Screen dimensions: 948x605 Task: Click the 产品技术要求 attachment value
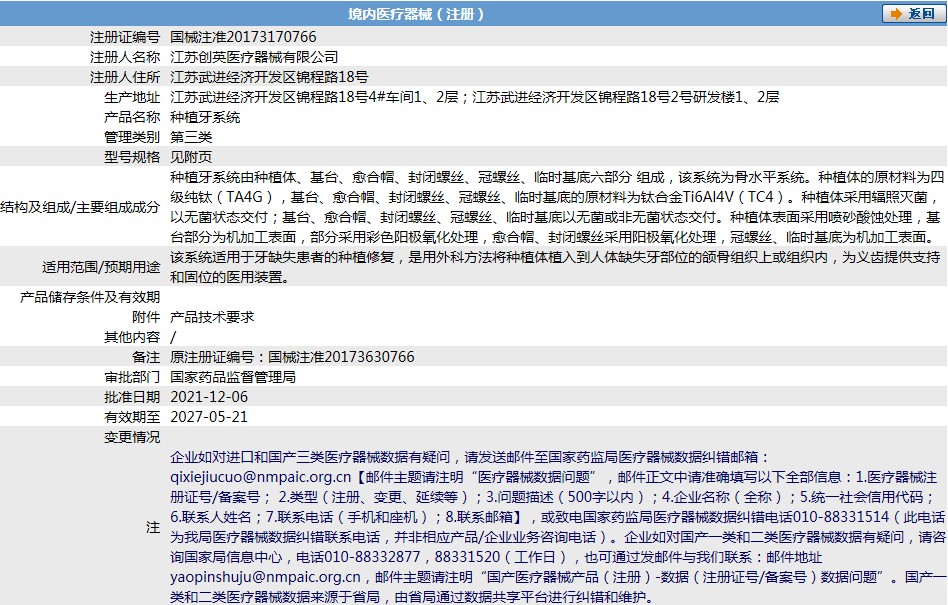[x=212, y=317]
